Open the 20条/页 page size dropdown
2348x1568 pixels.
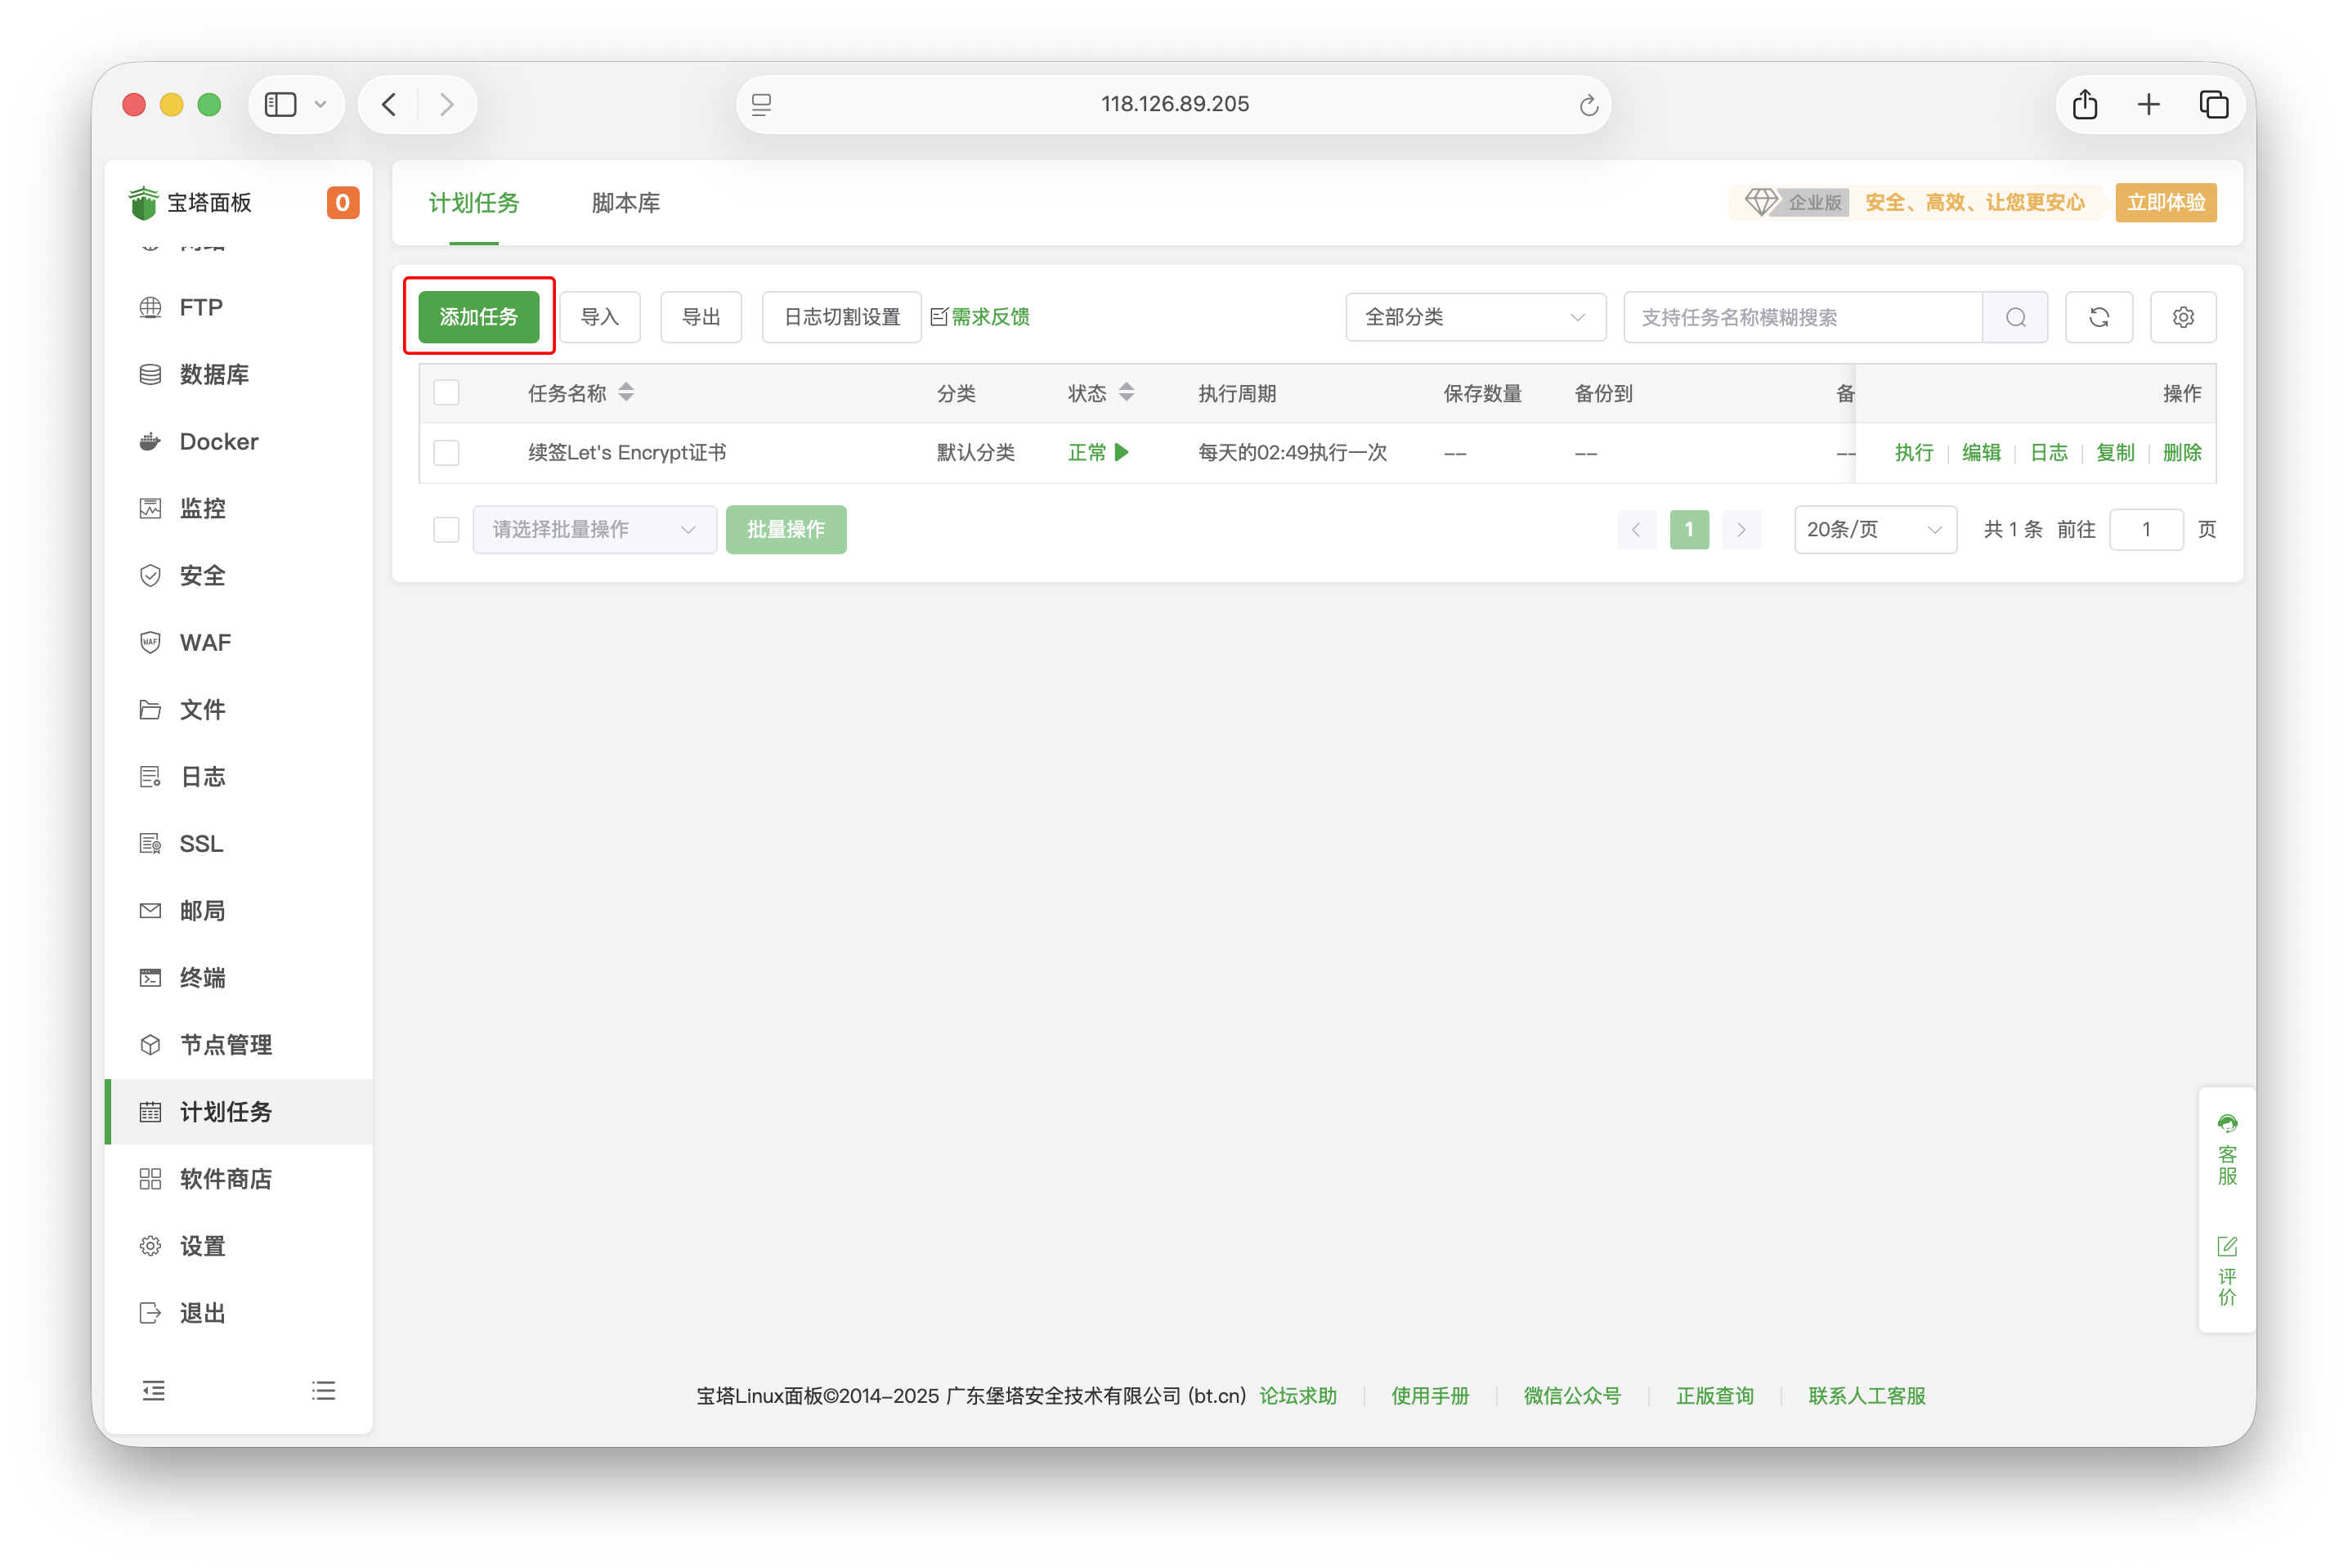pos(1874,529)
